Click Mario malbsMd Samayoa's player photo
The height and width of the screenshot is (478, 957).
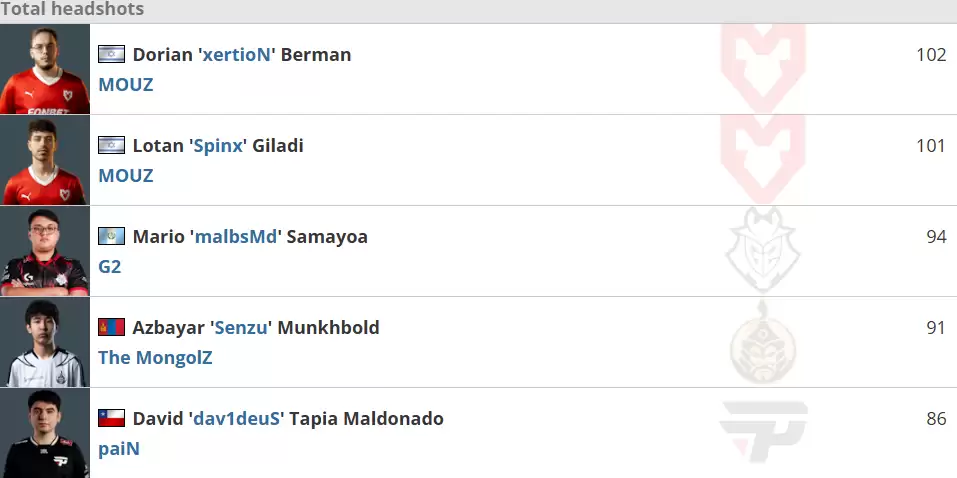point(45,251)
